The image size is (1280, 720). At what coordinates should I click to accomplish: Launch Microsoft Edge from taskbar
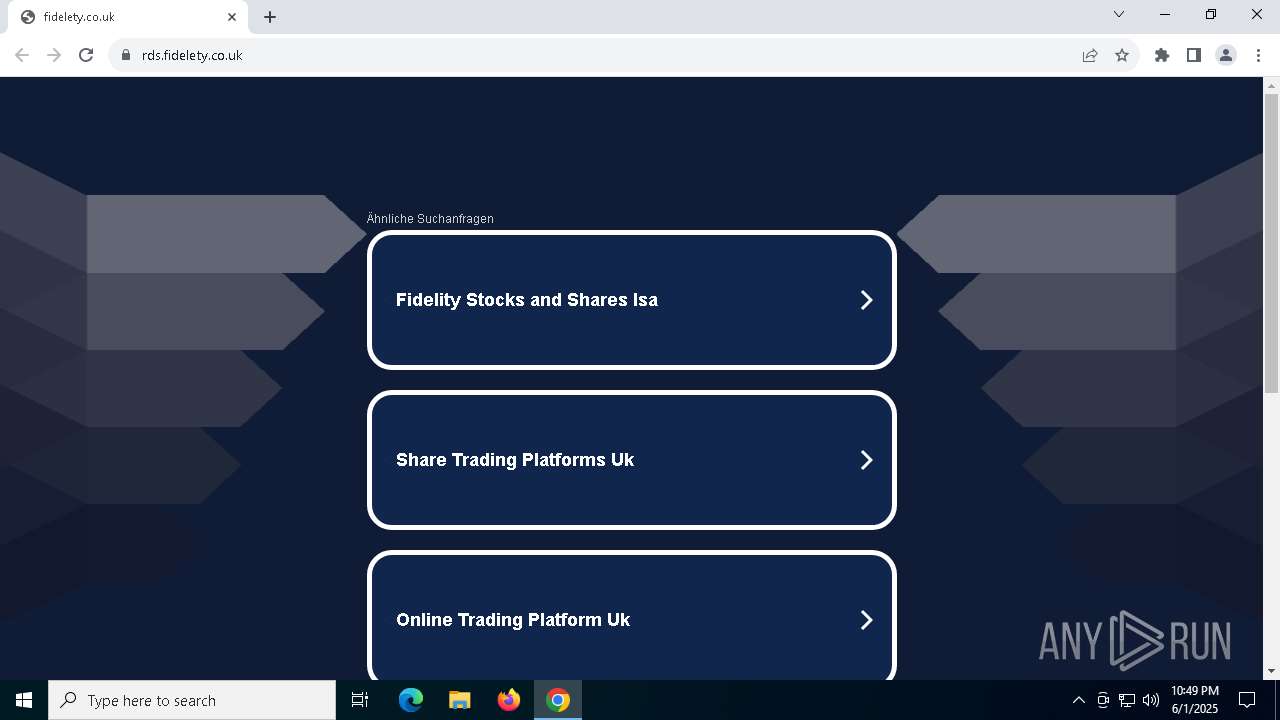411,700
